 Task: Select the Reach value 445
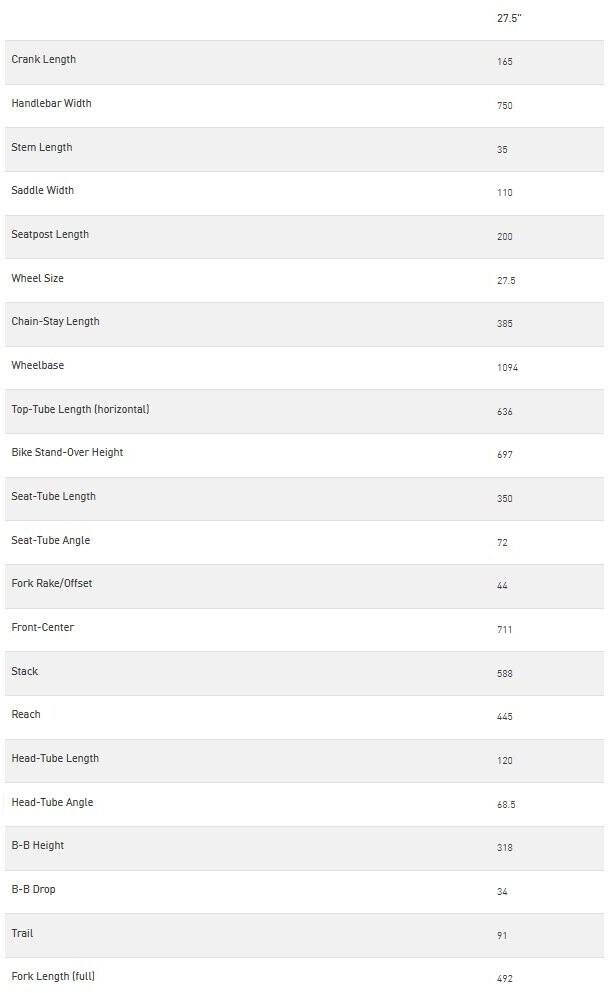[505, 717]
